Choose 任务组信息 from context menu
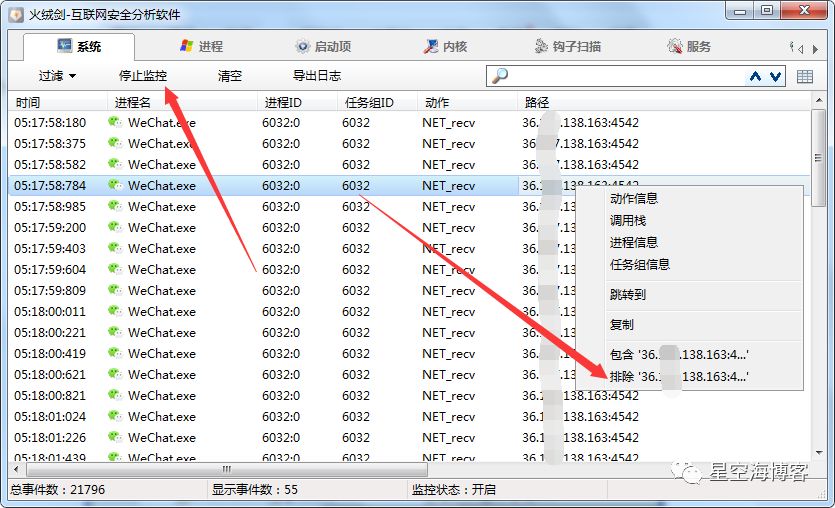Viewport: 835px width, 508px height. point(640,264)
